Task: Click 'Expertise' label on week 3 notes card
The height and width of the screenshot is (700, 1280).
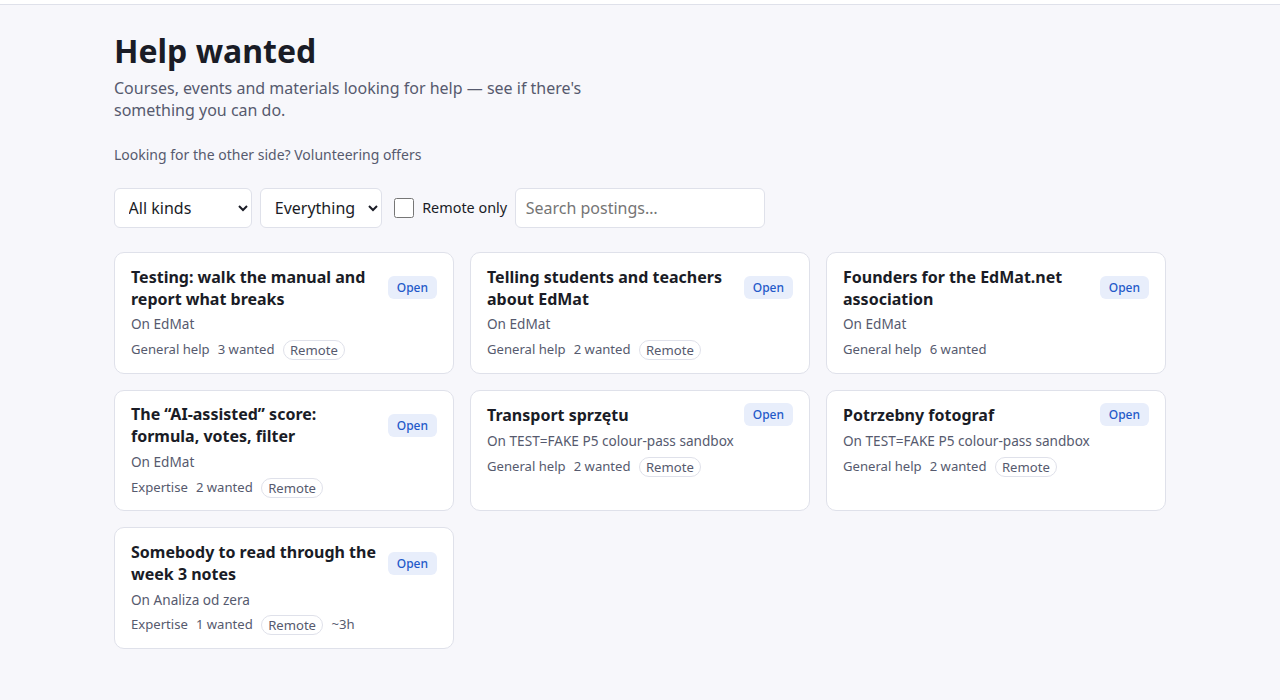Action: coord(159,625)
